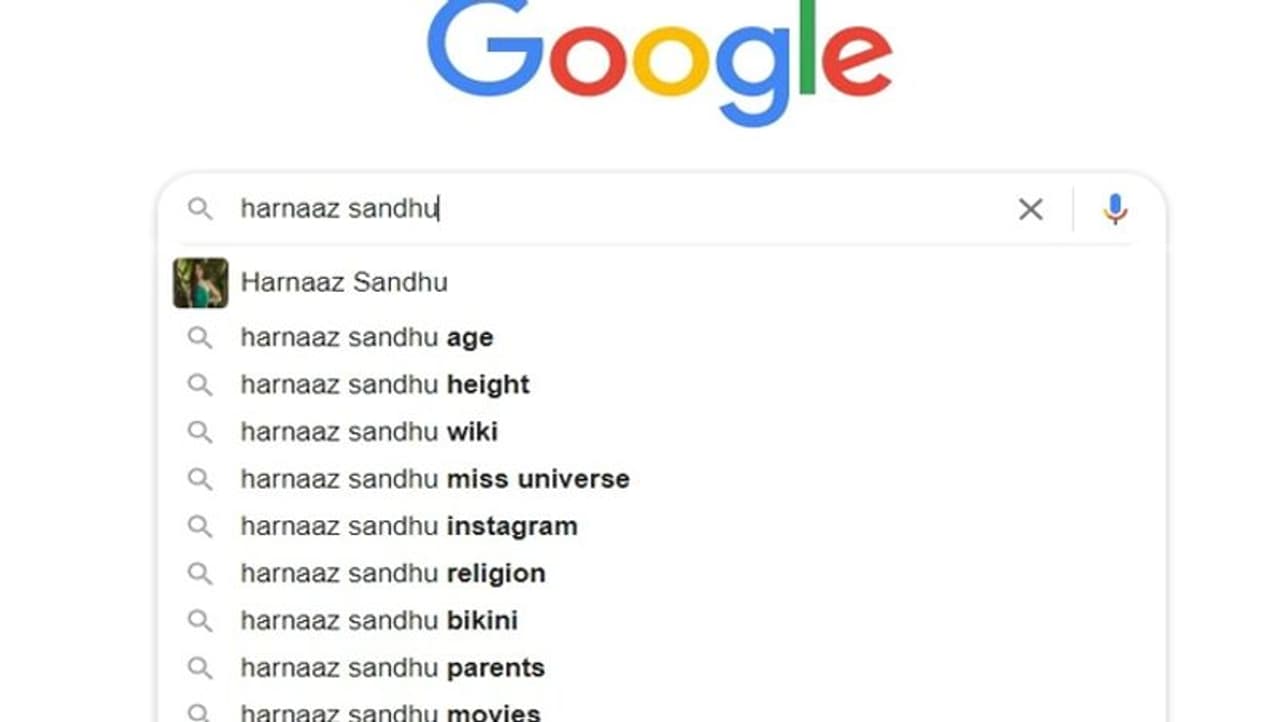
Task: Pick the "harnaaz sandhu wiki" suggestion
Action: click(x=369, y=432)
